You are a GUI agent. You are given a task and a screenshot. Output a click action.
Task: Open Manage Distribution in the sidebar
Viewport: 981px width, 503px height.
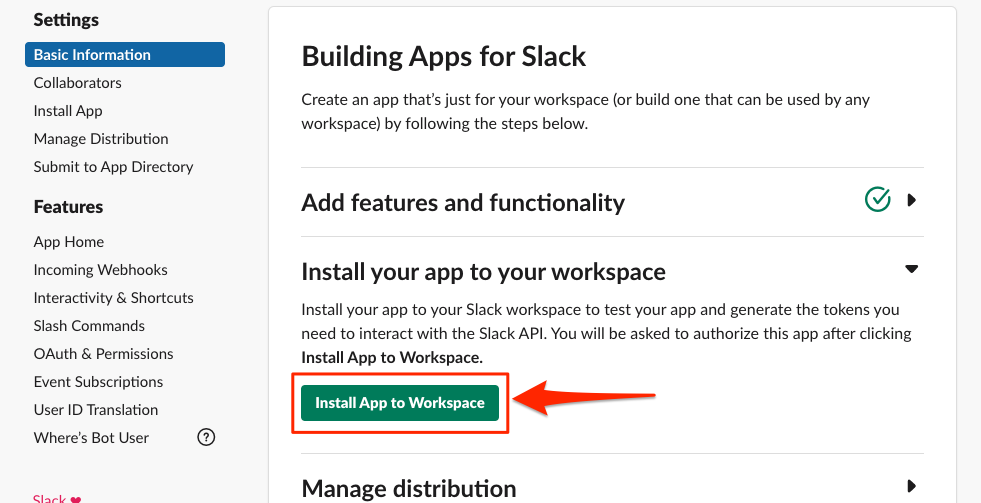[101, 139]
